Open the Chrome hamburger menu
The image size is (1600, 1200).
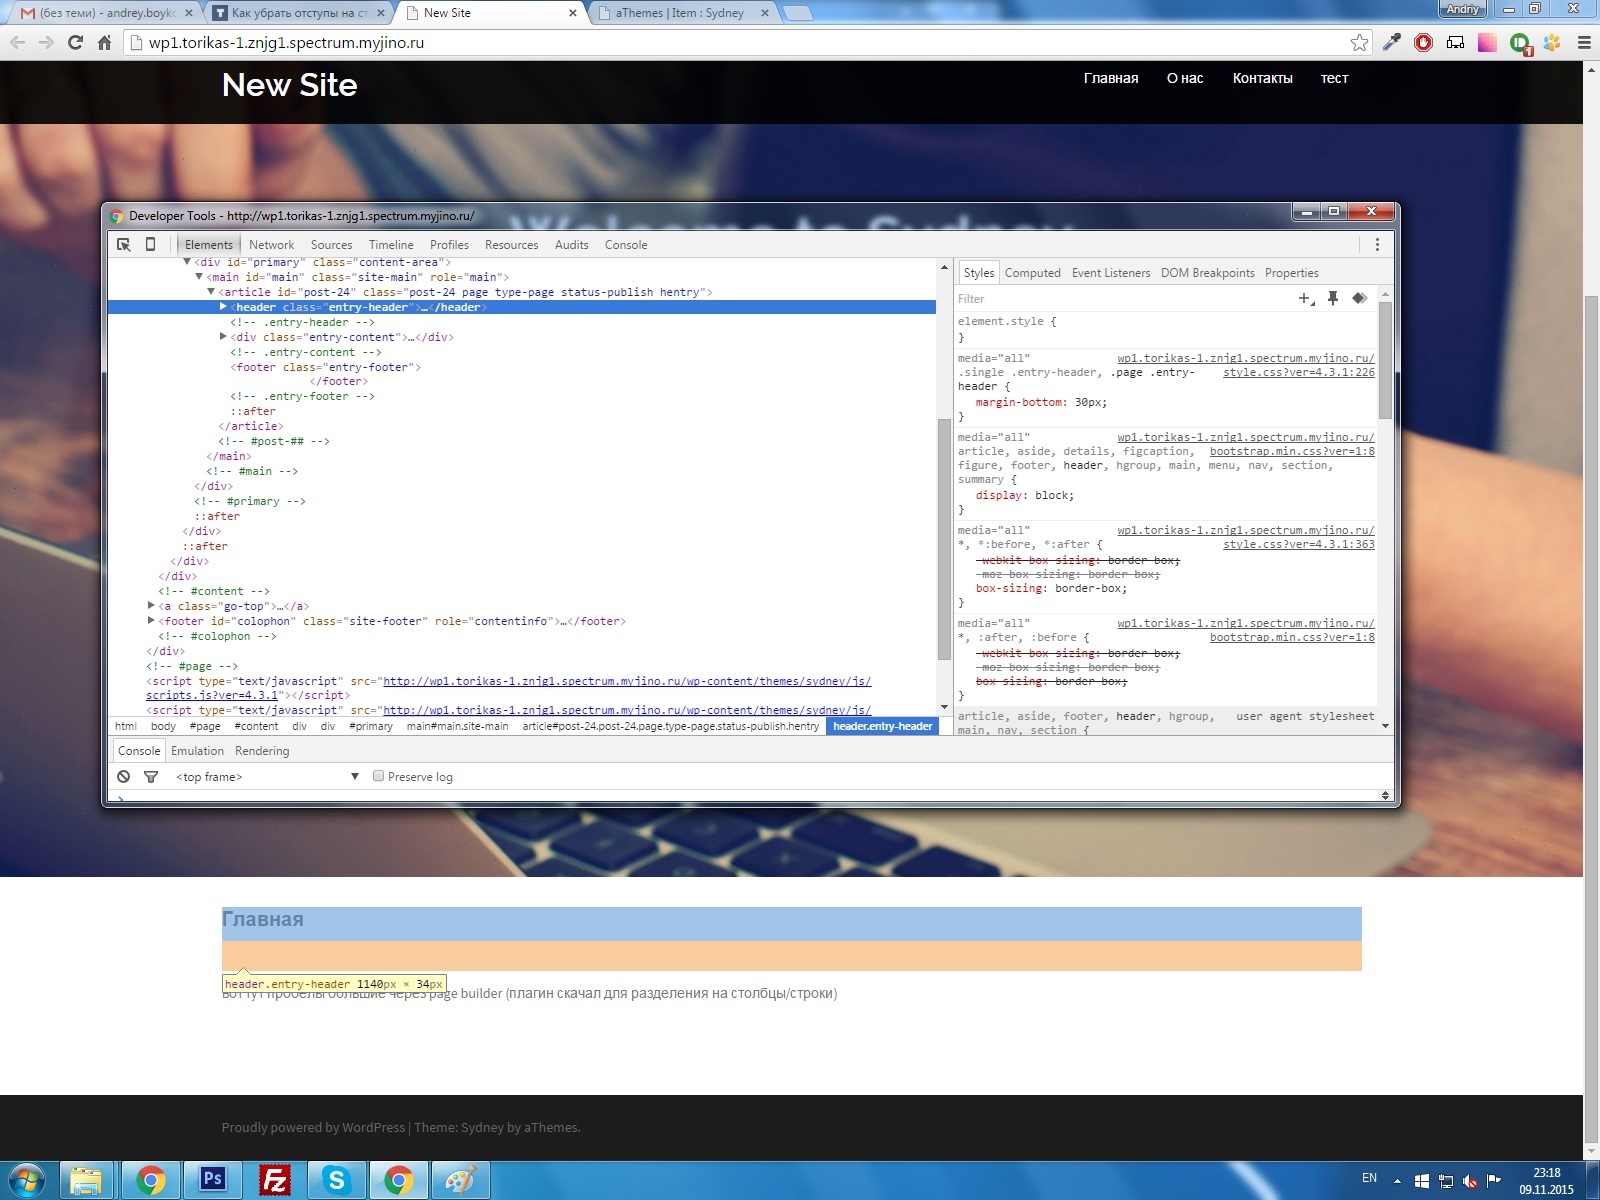1584,42
